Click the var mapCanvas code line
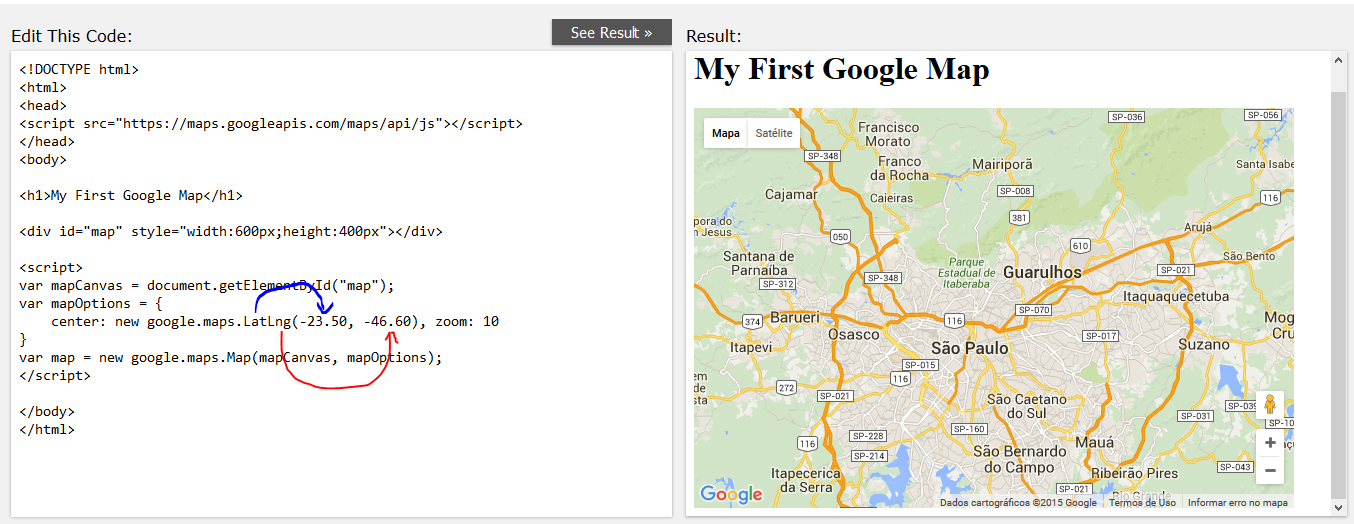The image size is (1354, 524). tap(207, 285)
